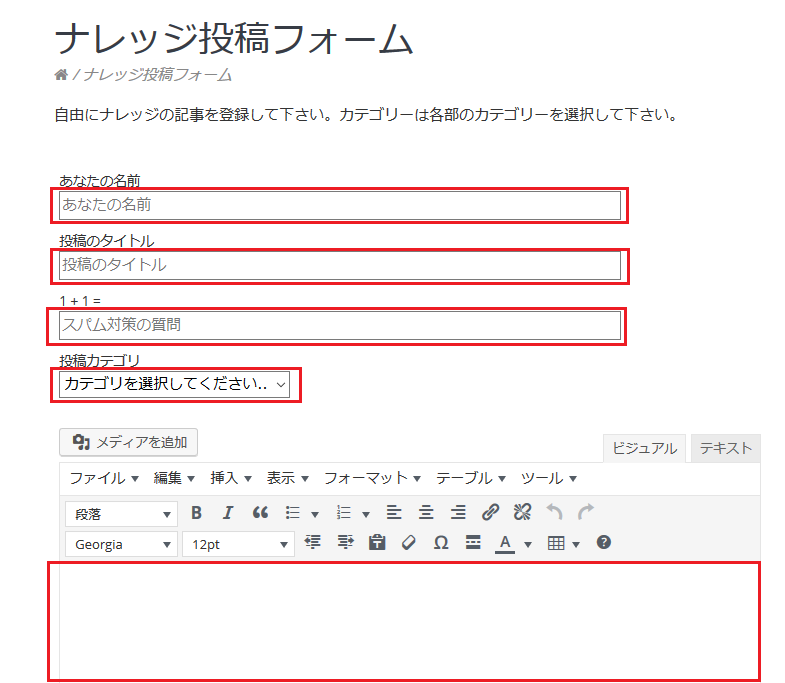Click the remove link icon
The width and height of the screenshot is (785, 683).
click(x=522, y=513)
